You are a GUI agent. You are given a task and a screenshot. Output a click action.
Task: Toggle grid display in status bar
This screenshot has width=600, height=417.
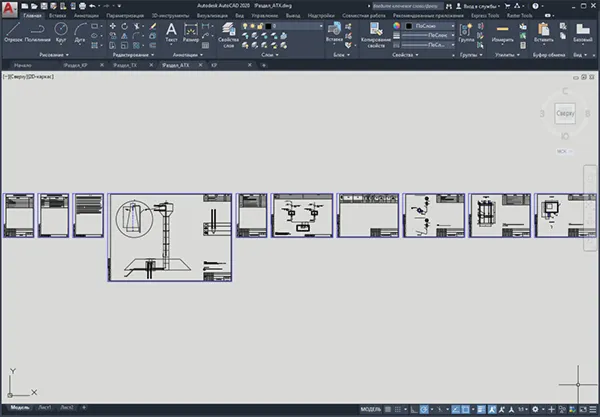388,409
